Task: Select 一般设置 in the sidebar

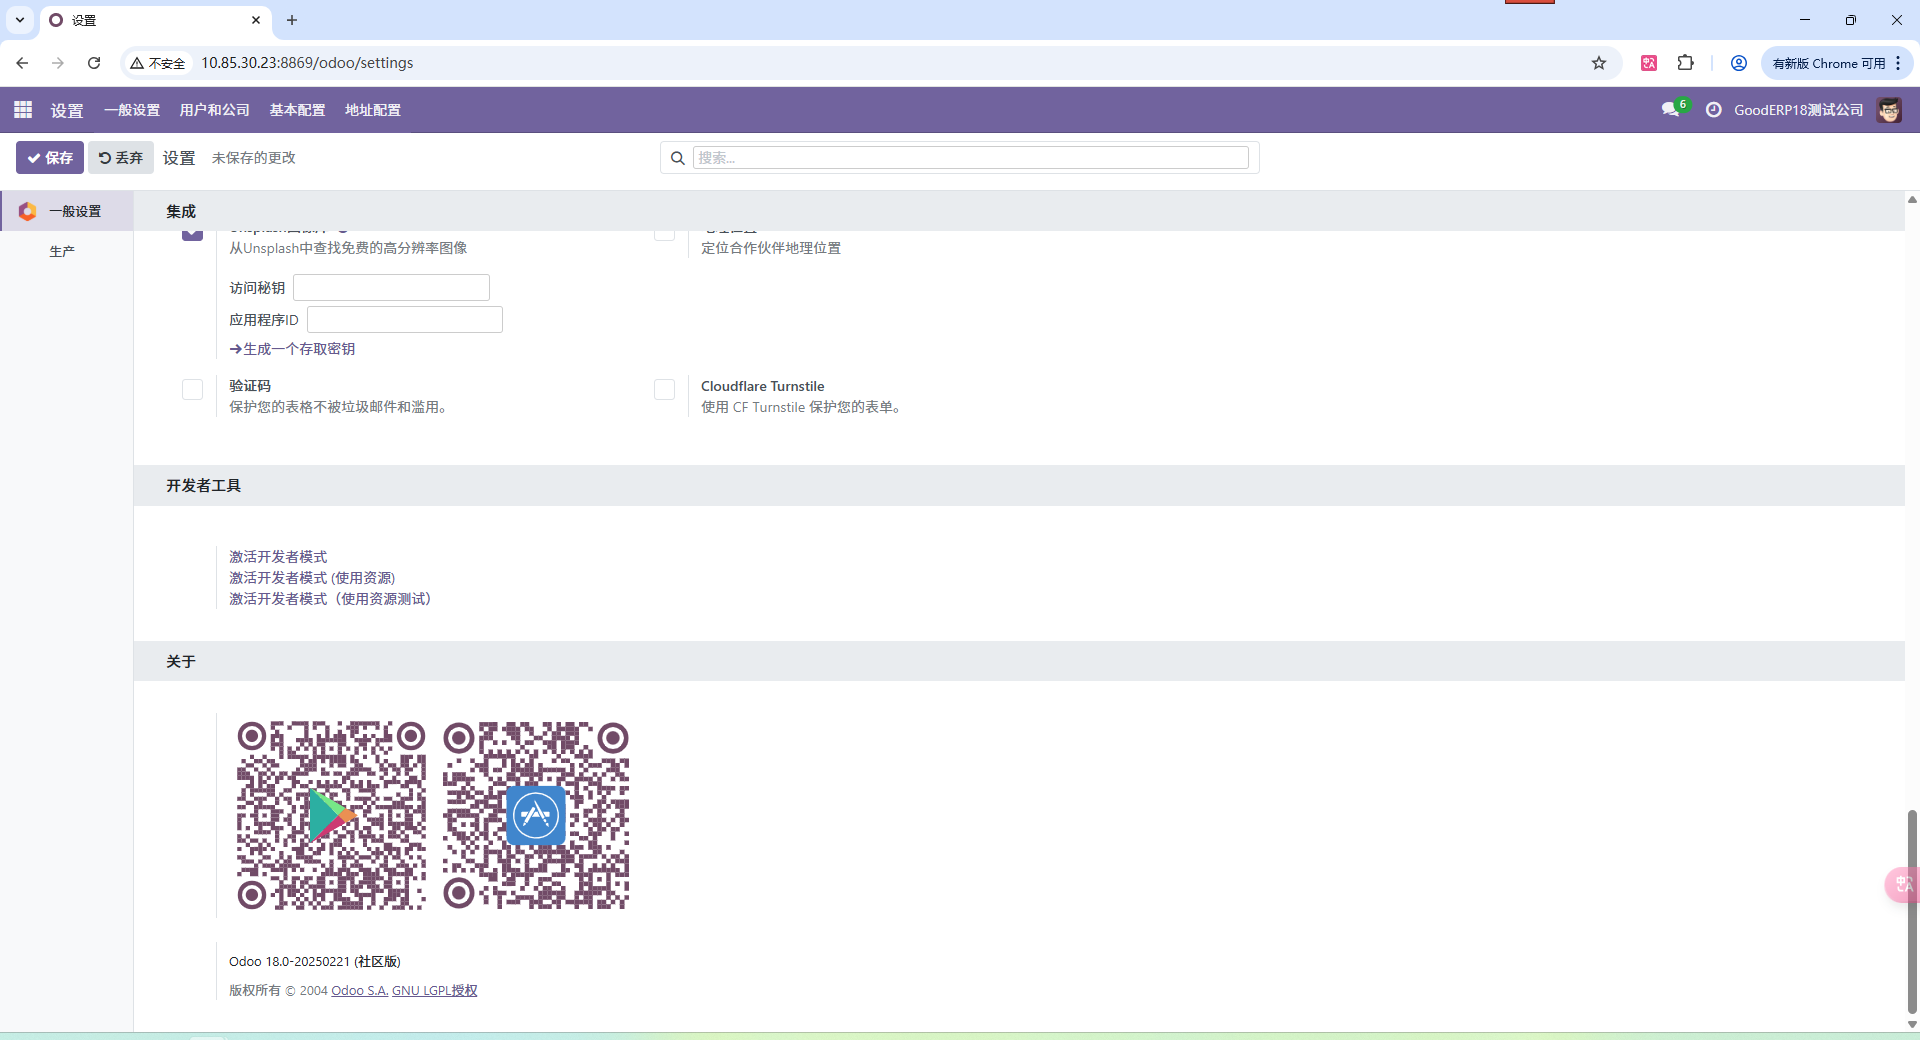Action: point(67,211)
